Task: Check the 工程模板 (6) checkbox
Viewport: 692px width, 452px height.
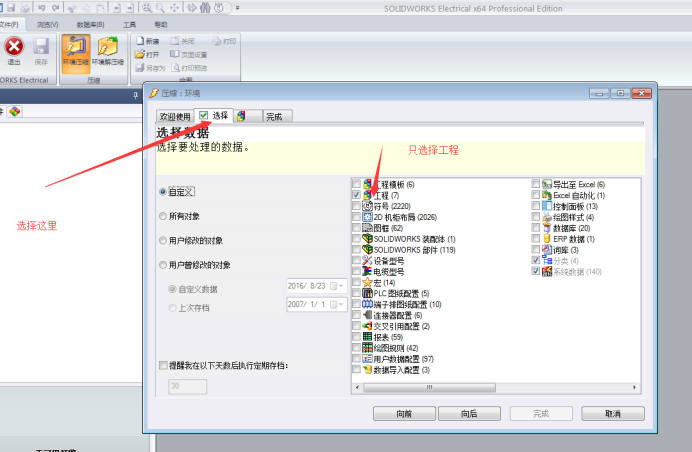Action: tap(357, 184)
